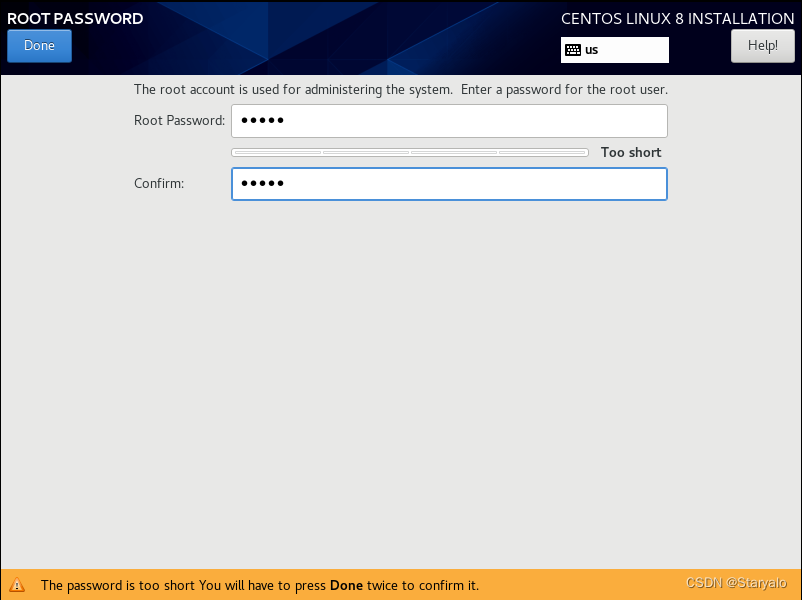This screenshot has height=600, width=802.
Task: Click the password too short warning message
Action: pos(260,585)
